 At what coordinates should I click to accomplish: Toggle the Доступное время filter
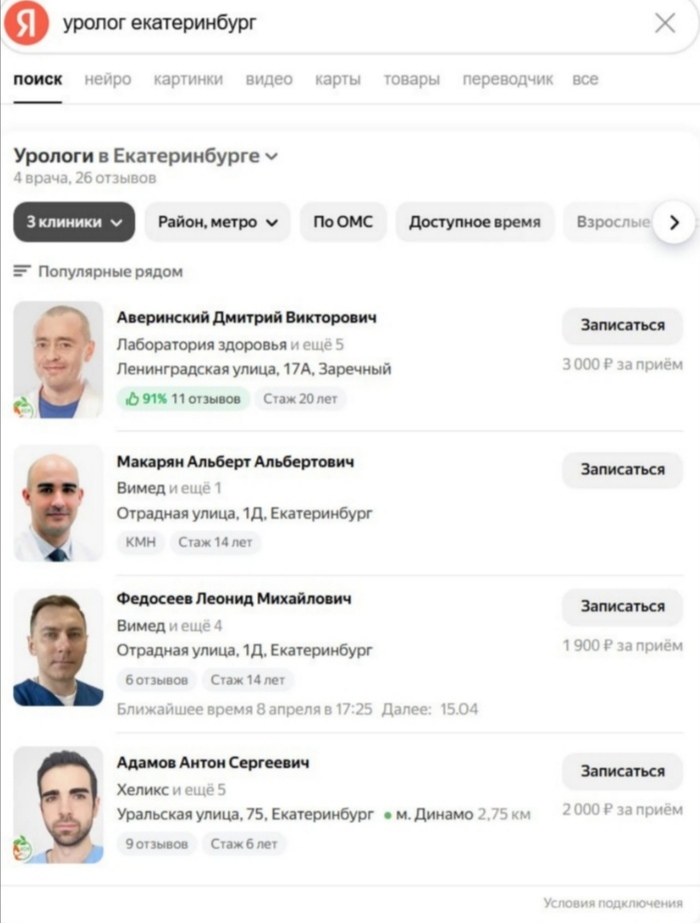click(x=475, y=222)
